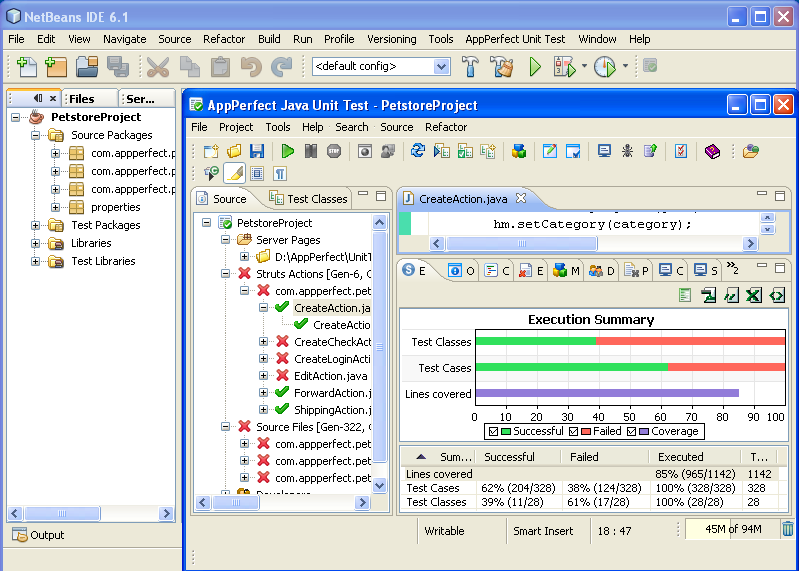Click the paragraph mark icon
This screenshot has width=799, height=571.
tap(280, 174)
